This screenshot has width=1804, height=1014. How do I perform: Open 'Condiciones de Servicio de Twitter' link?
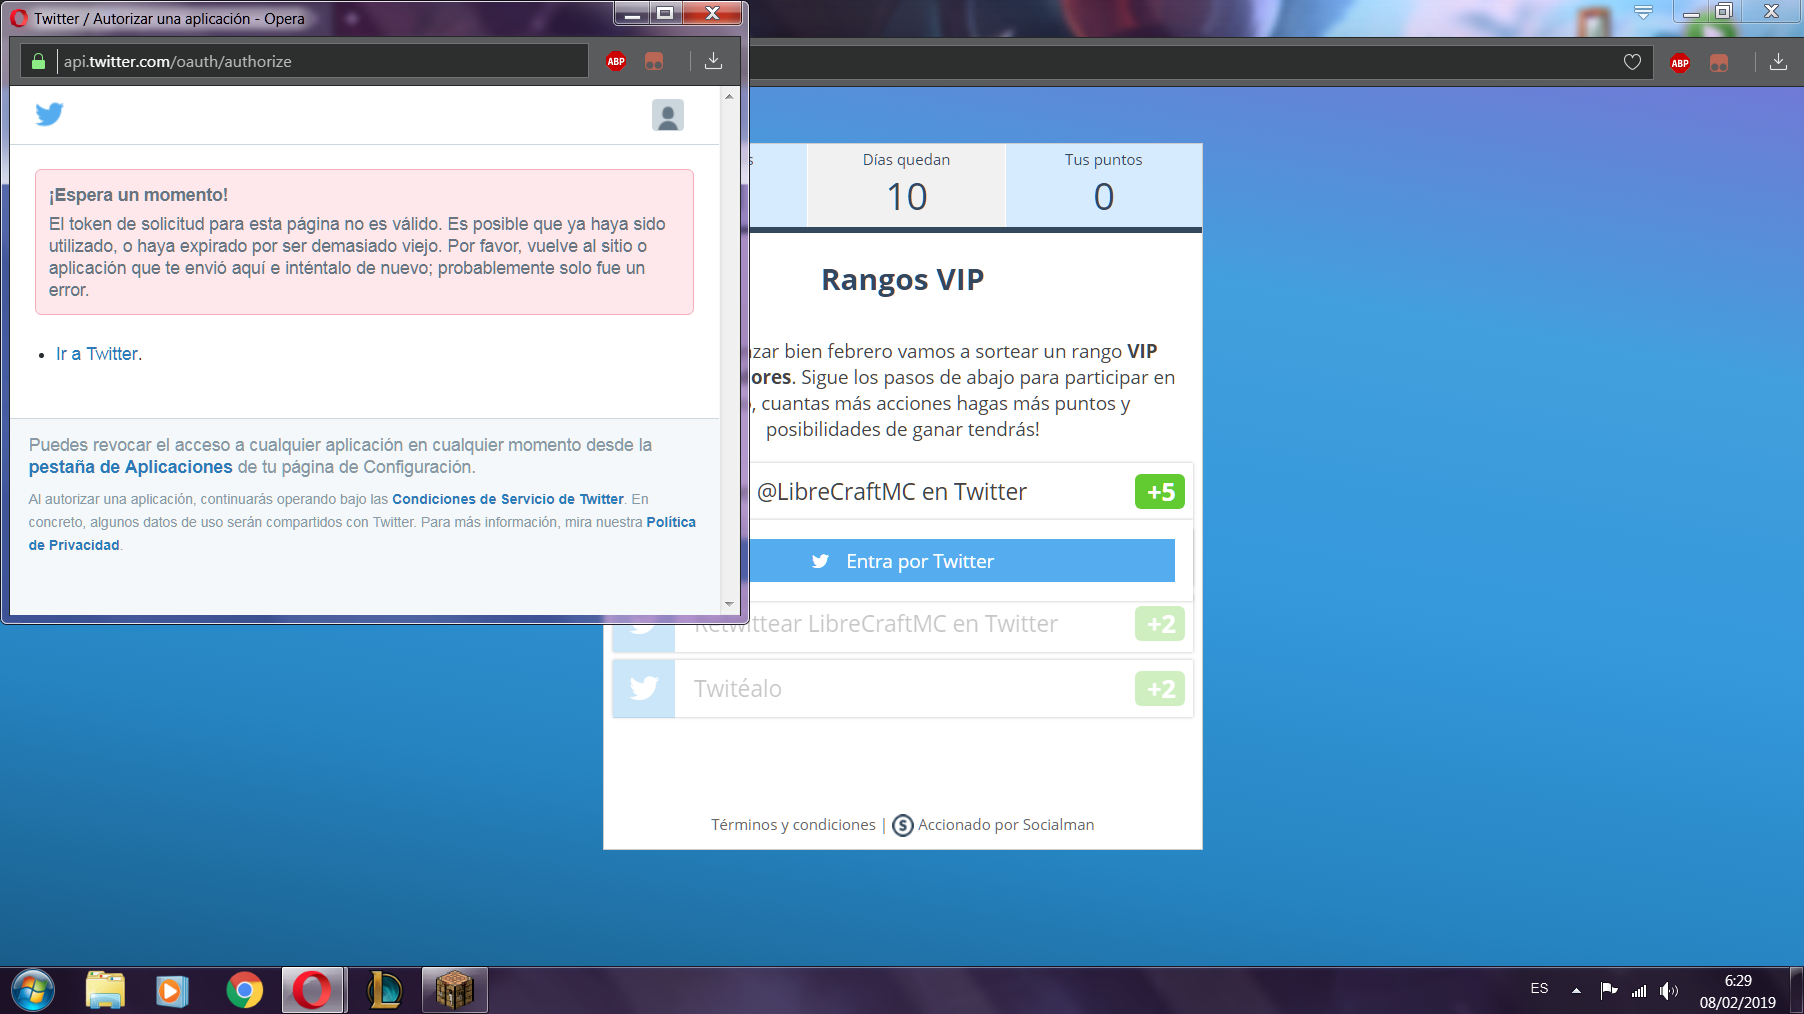tap(508, 499)
